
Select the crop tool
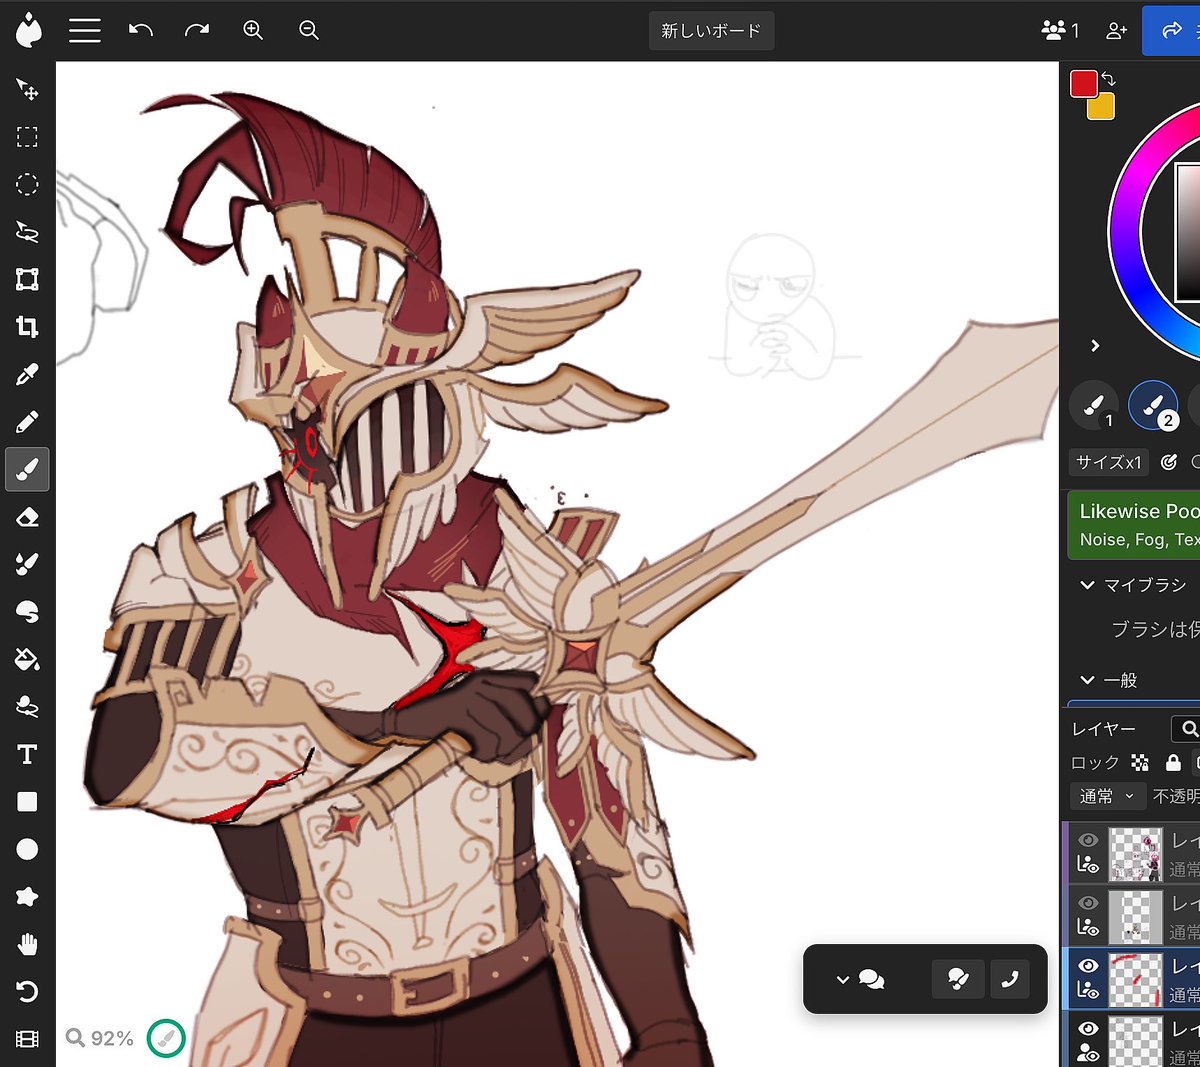pos(27,327)
